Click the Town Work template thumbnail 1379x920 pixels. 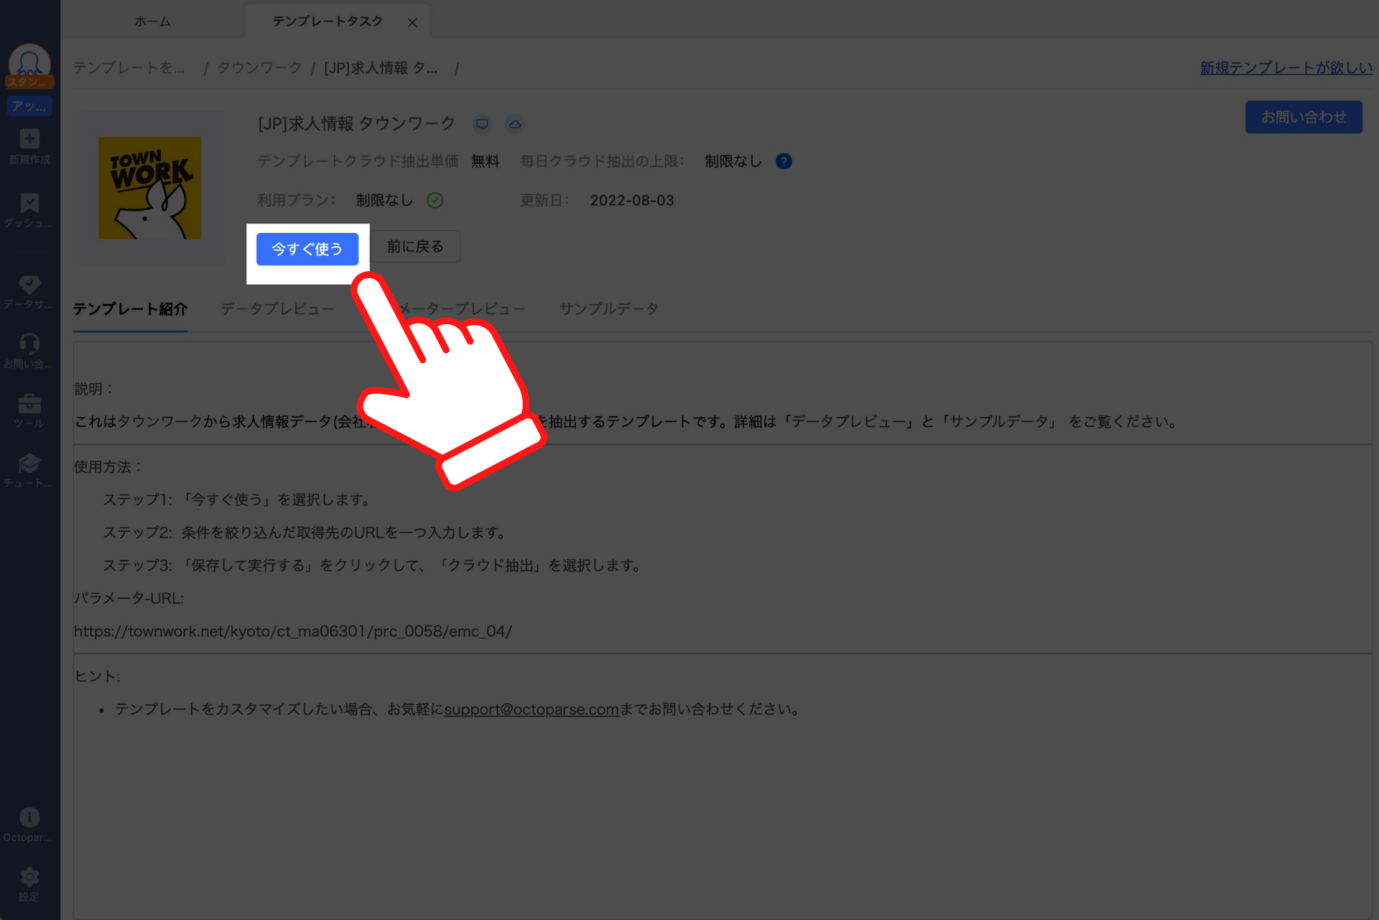150,188
